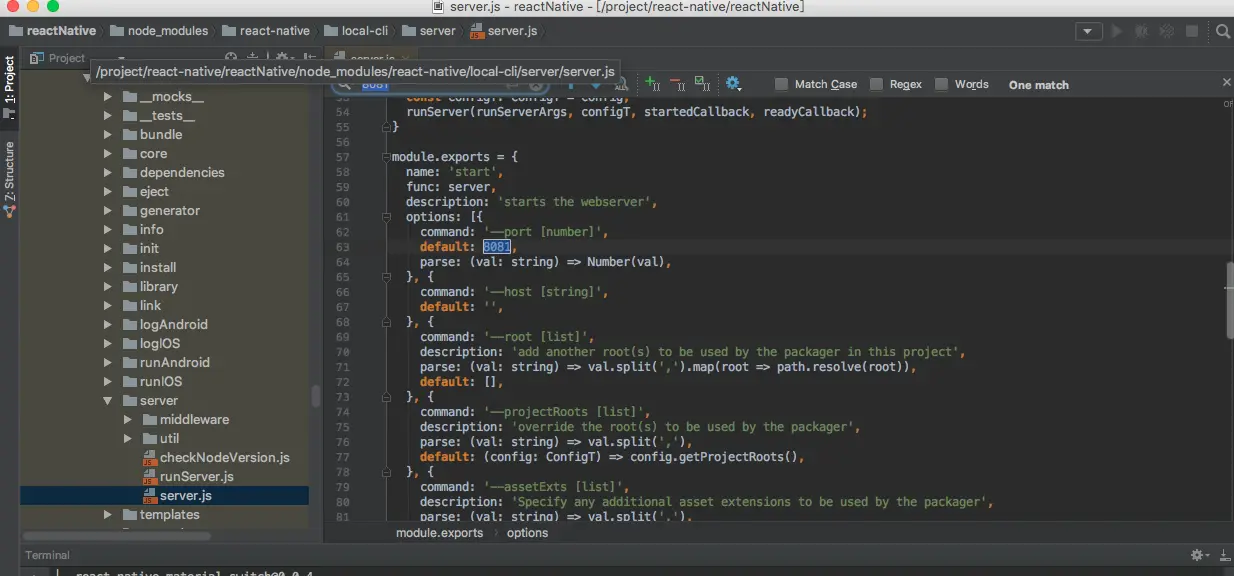This screenshot has height=576, width=1234.
Task: Enable the Words checkbox
Action: 942,85
